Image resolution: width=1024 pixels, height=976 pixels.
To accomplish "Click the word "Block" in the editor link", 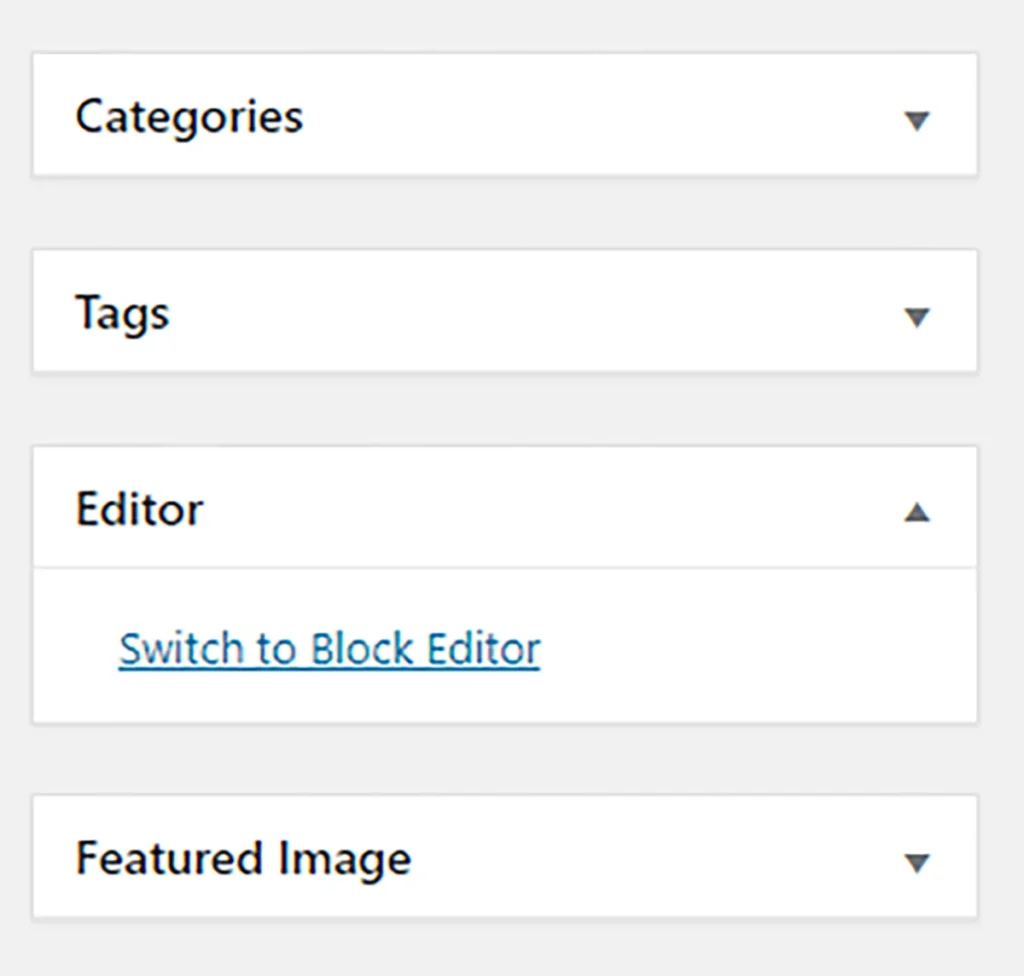I will click(x=362, y=649).
